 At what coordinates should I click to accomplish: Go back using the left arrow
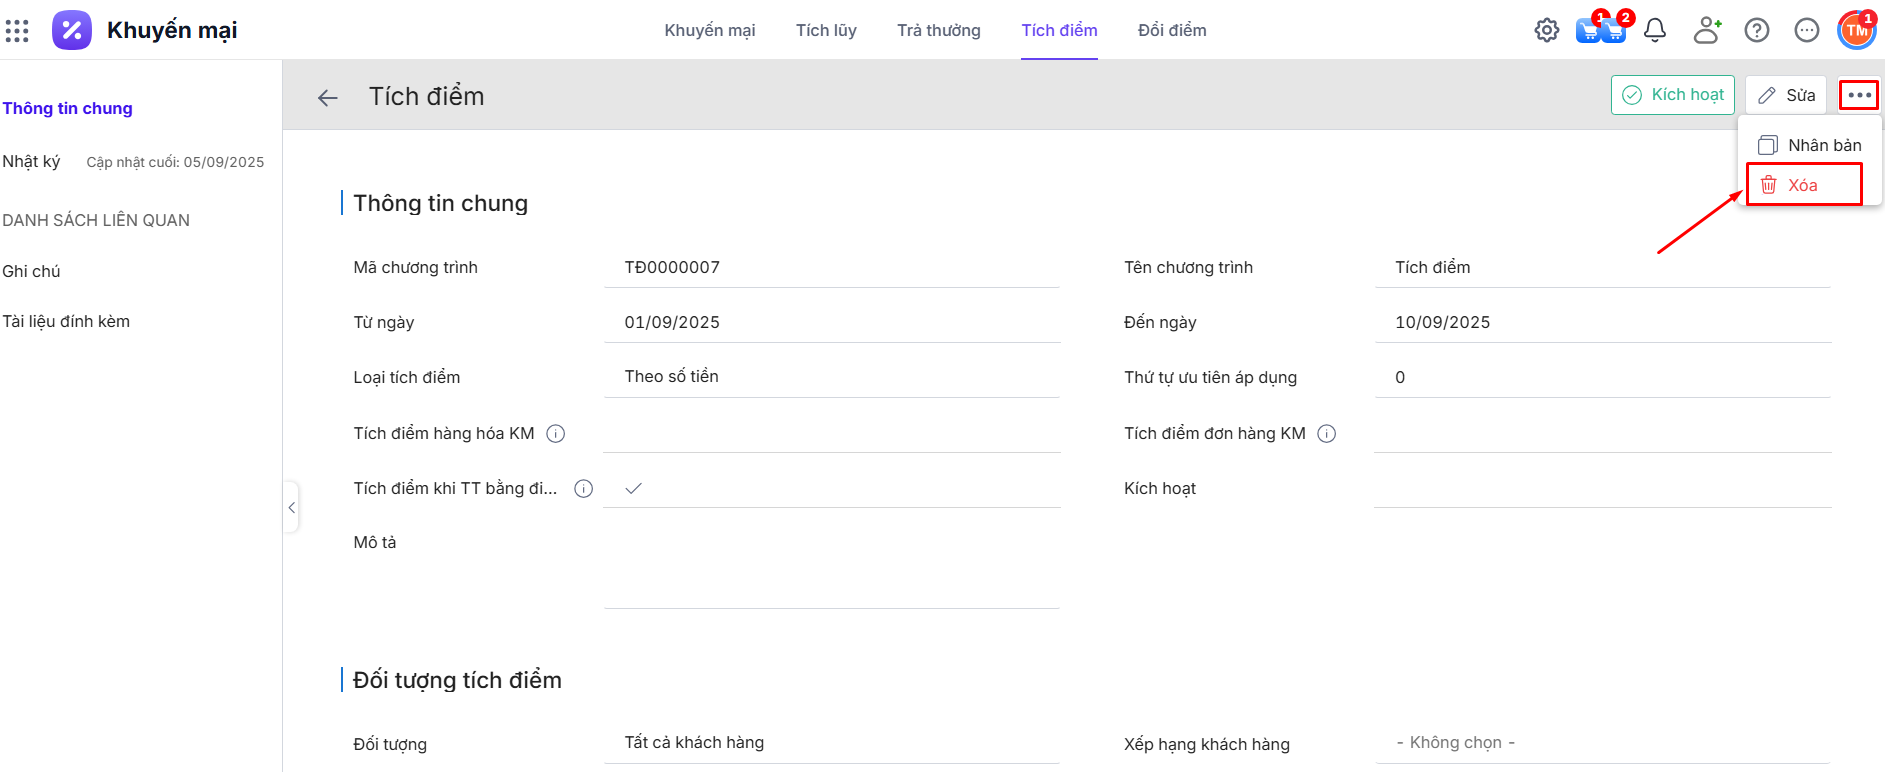(x=327, y=97)
